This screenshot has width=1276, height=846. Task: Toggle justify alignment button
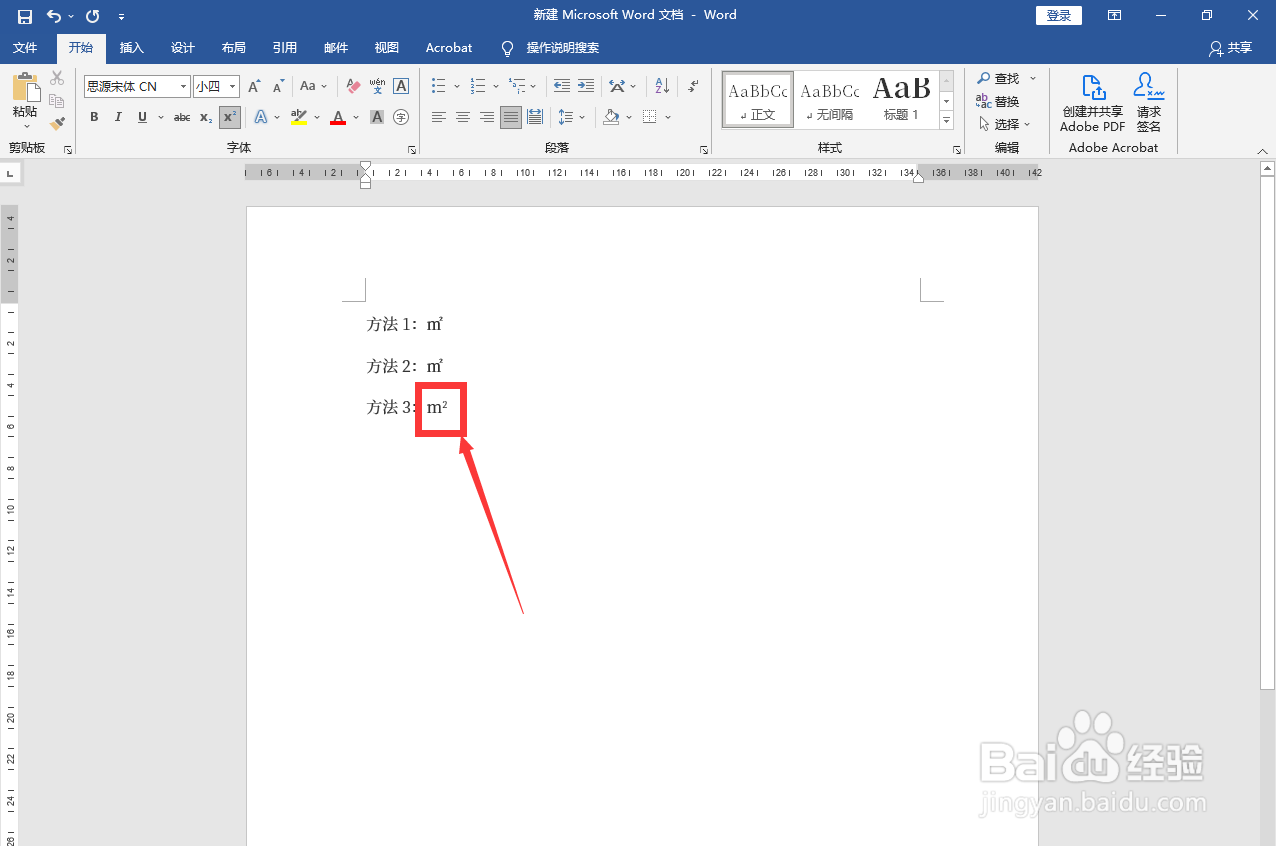pos(511,117)
